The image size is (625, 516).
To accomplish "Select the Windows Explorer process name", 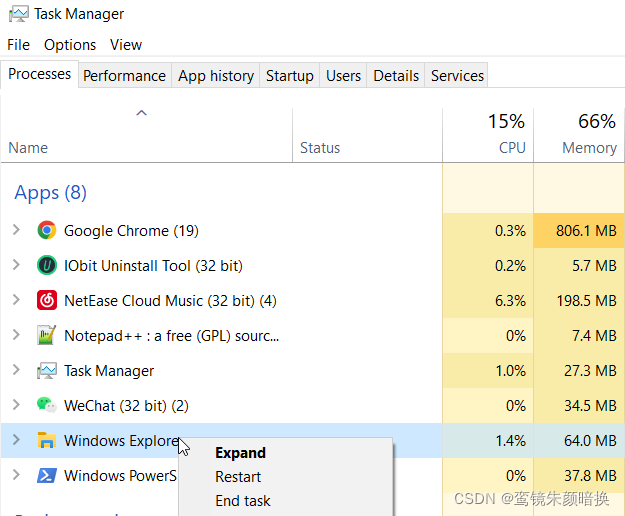I will 122,441.
